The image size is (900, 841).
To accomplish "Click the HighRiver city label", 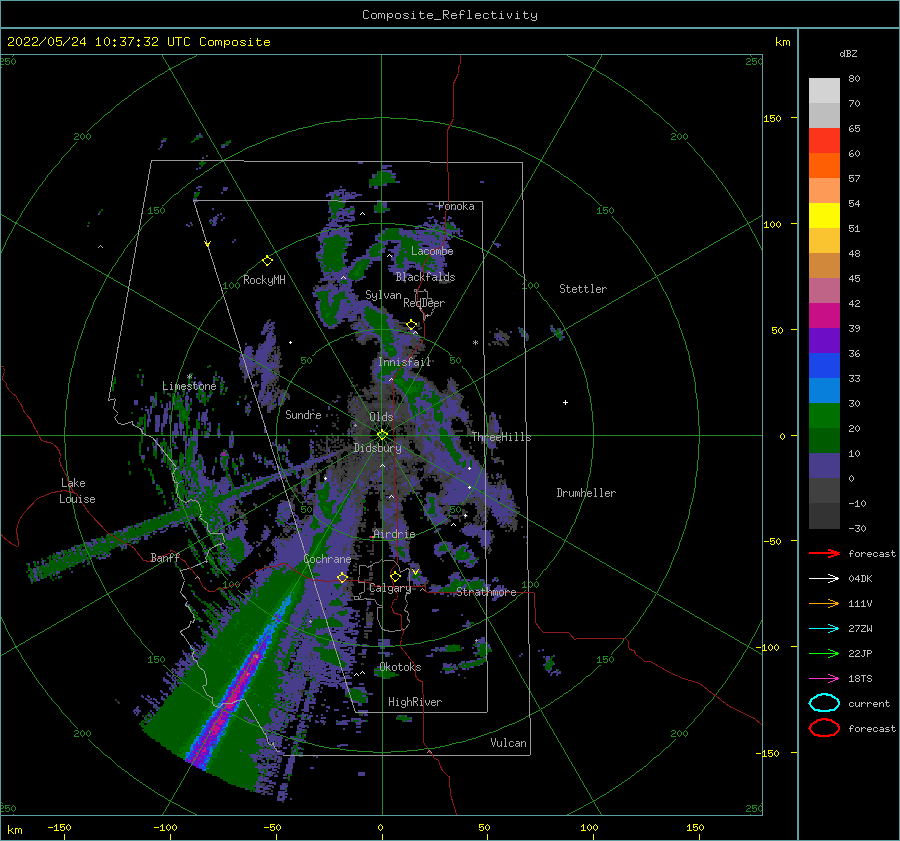I will click(x=415, y=702).
